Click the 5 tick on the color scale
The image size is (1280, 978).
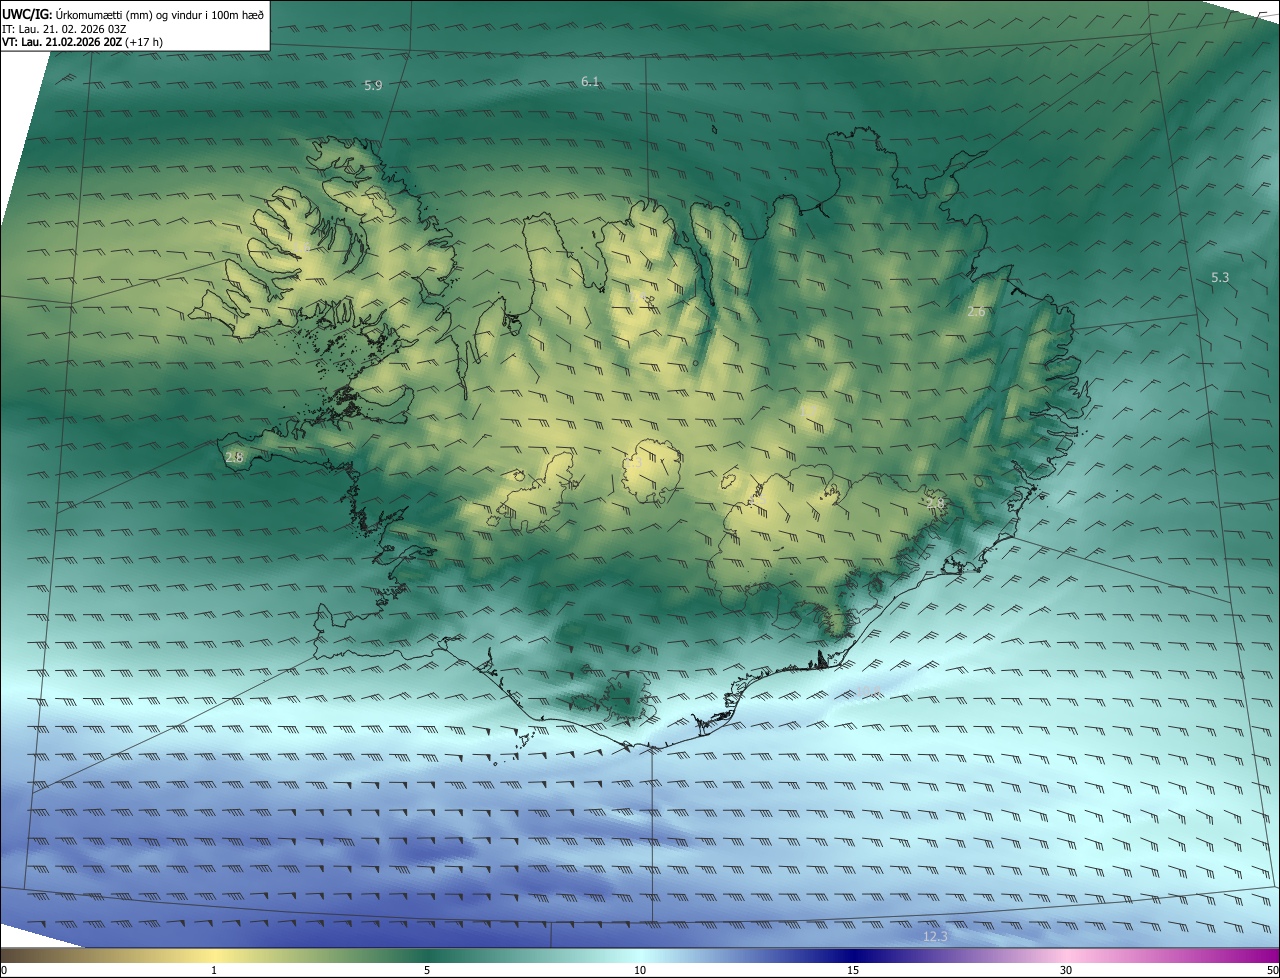[x=427, y=970]
